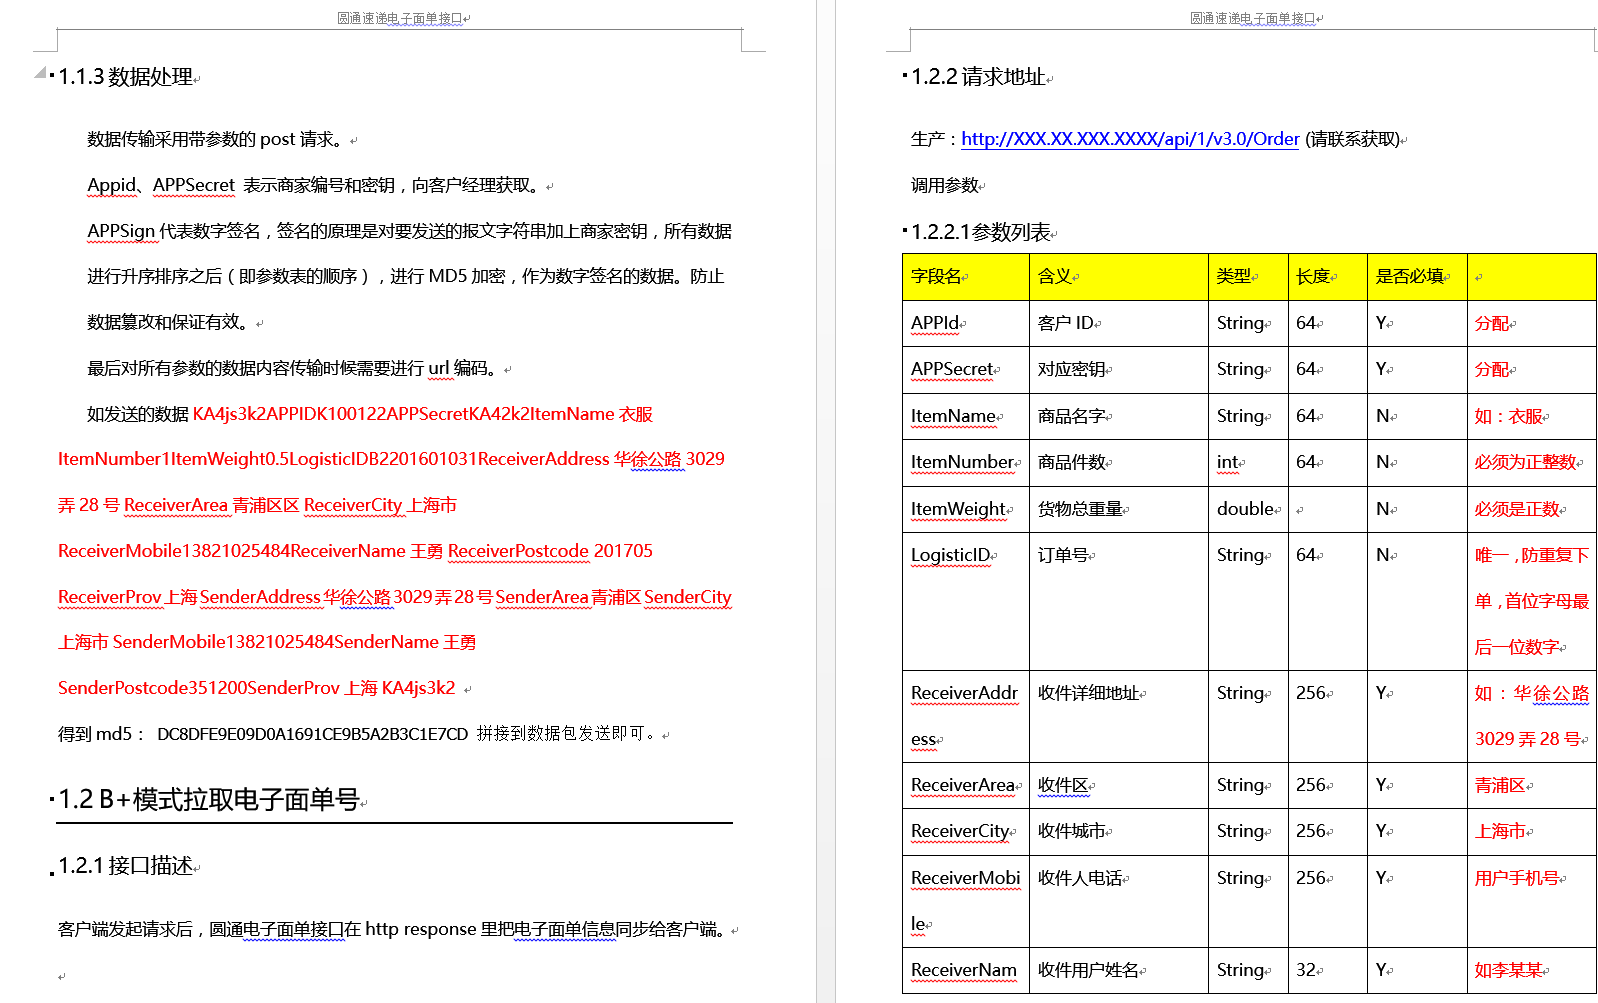The height and width of the screenshot is (1003, 1598).
Task: Click the 'Y' required cell in ReceiverCity row
Action: tap(1417, 831)
